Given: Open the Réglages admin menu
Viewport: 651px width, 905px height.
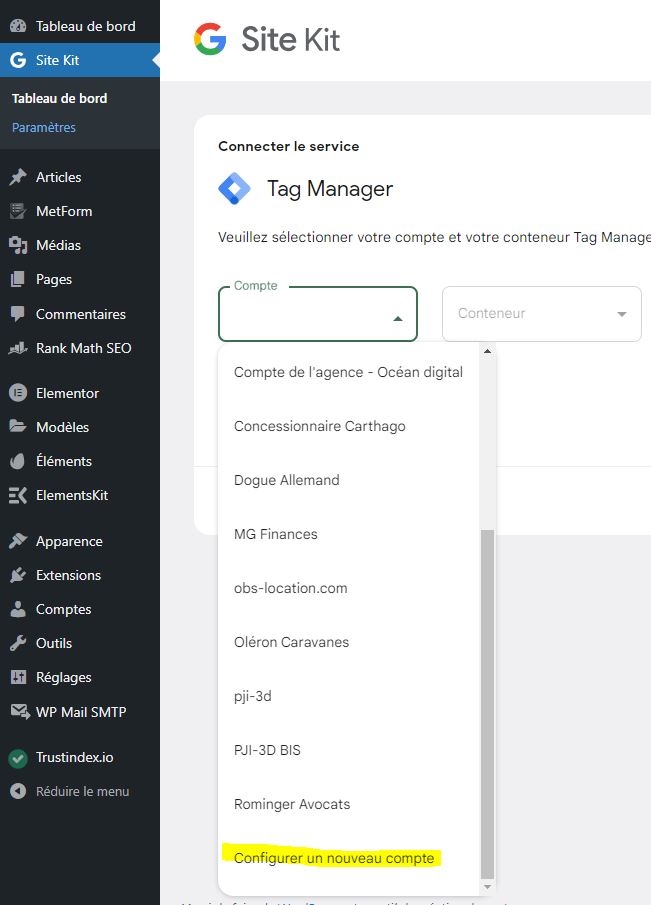Looking at the screenshot, I should (x=63, y=677).
